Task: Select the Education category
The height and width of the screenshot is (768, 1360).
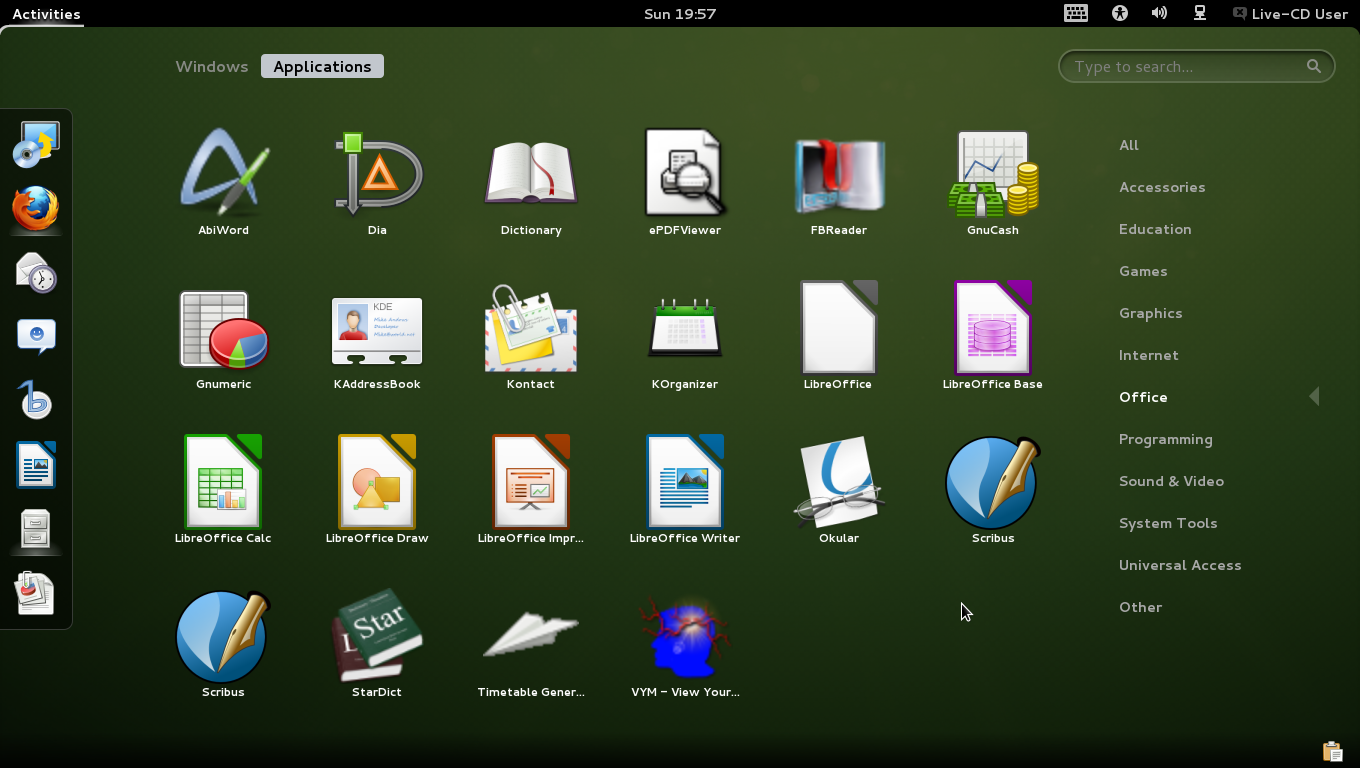Action: [1155, 229]
